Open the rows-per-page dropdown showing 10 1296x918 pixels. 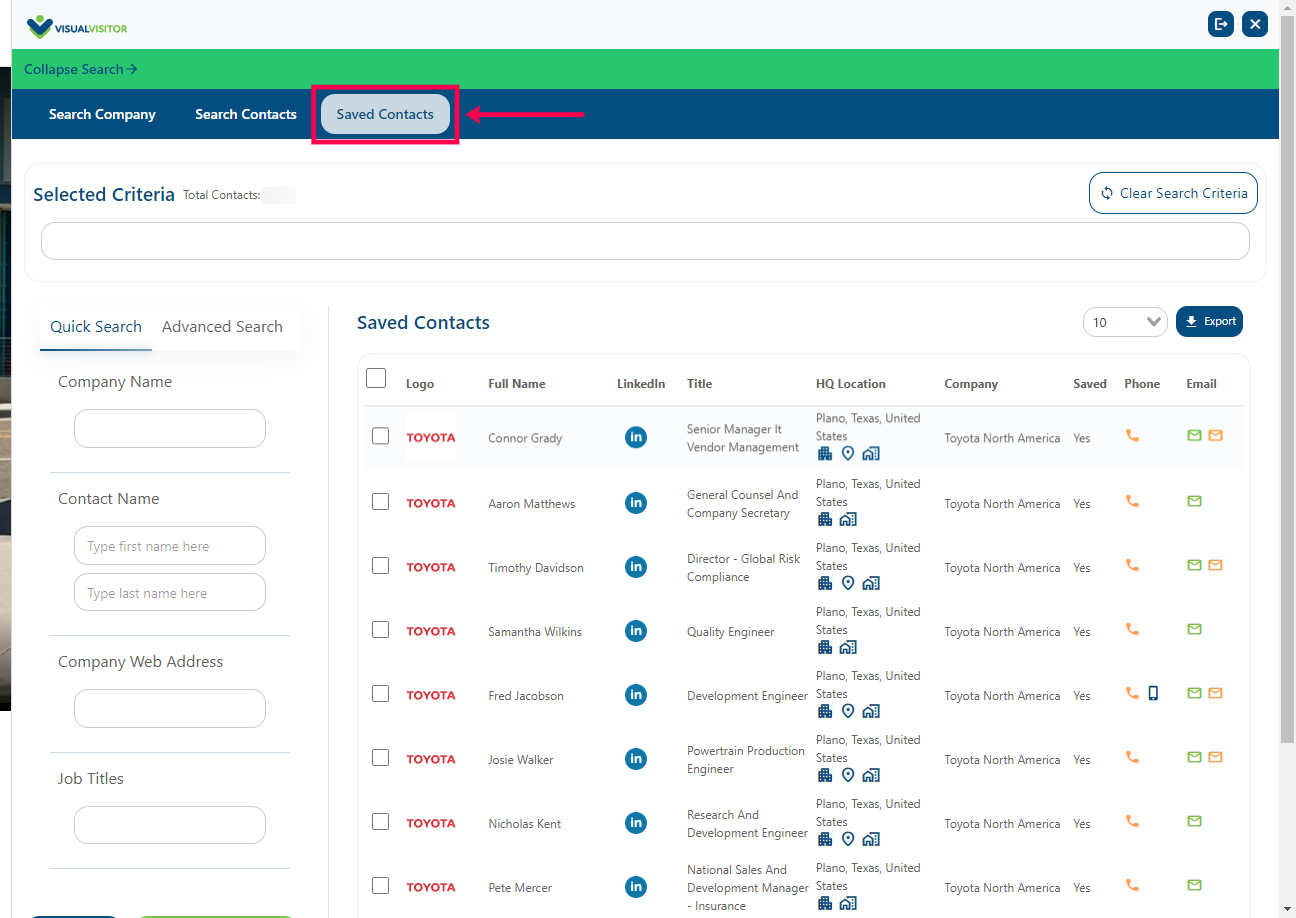(1125, 322)
